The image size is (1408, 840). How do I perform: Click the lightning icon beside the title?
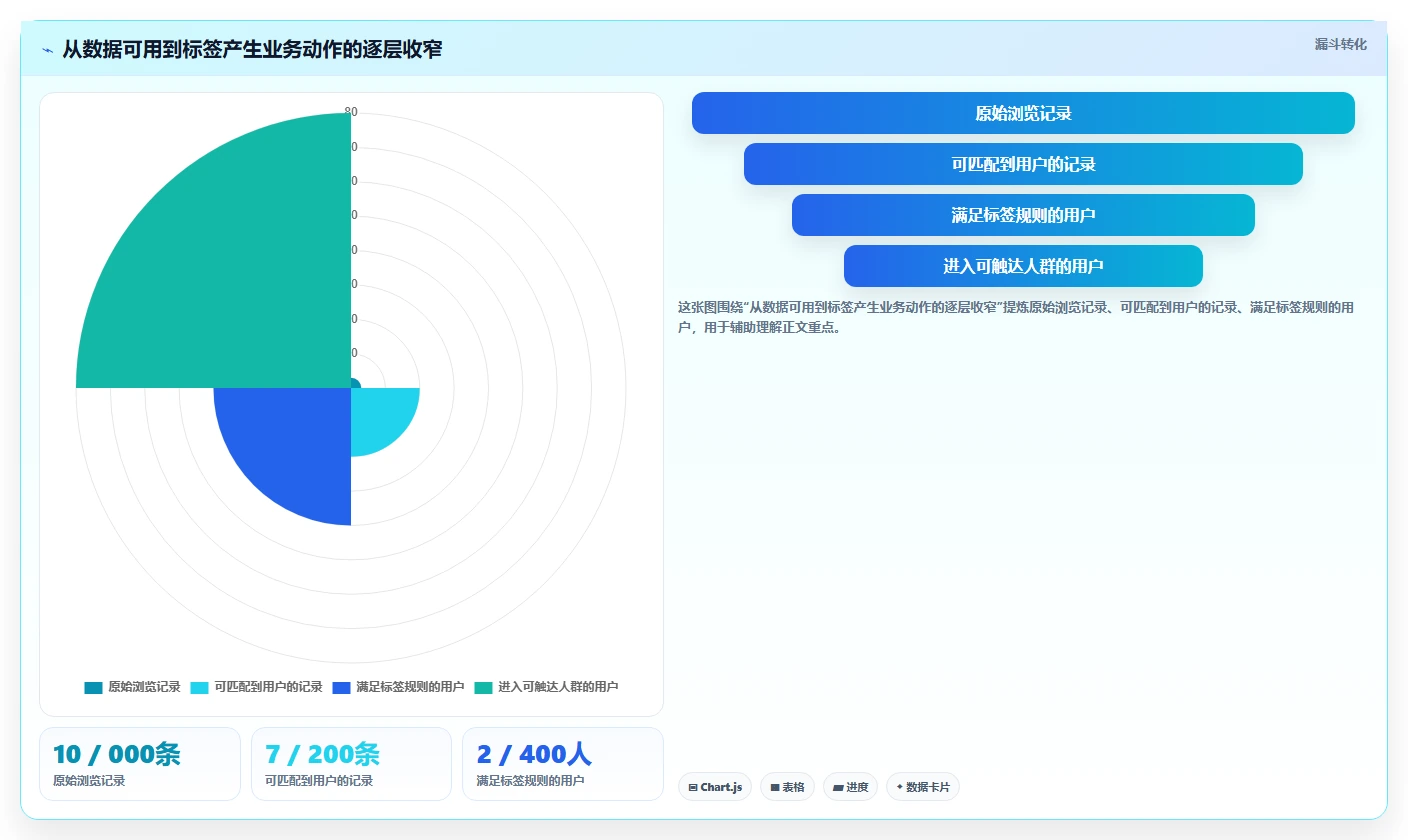(48, 50)
